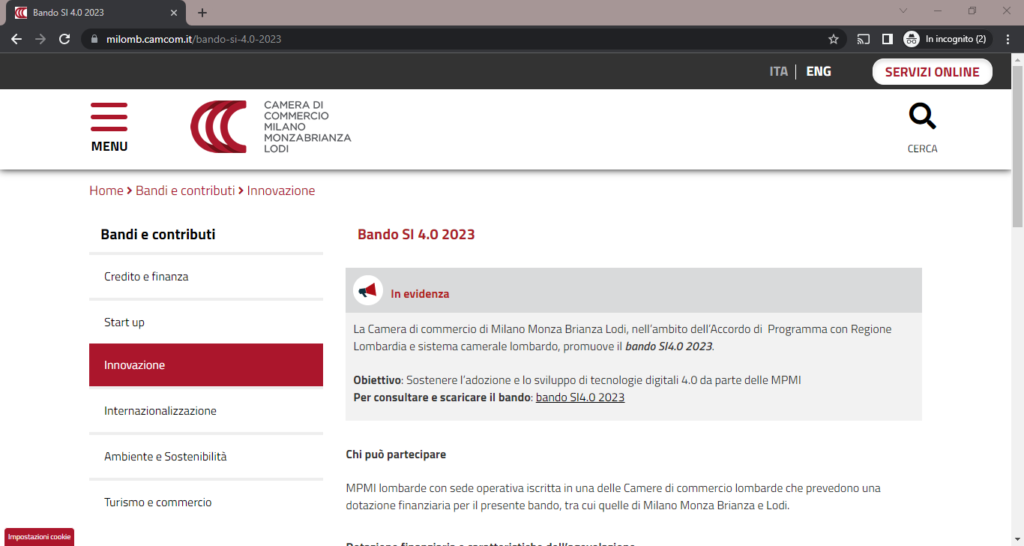Open Chrome three-dot menu
Viewport: 1024px width, 546px height.
pyautogui.click(x=1008, y=39)
